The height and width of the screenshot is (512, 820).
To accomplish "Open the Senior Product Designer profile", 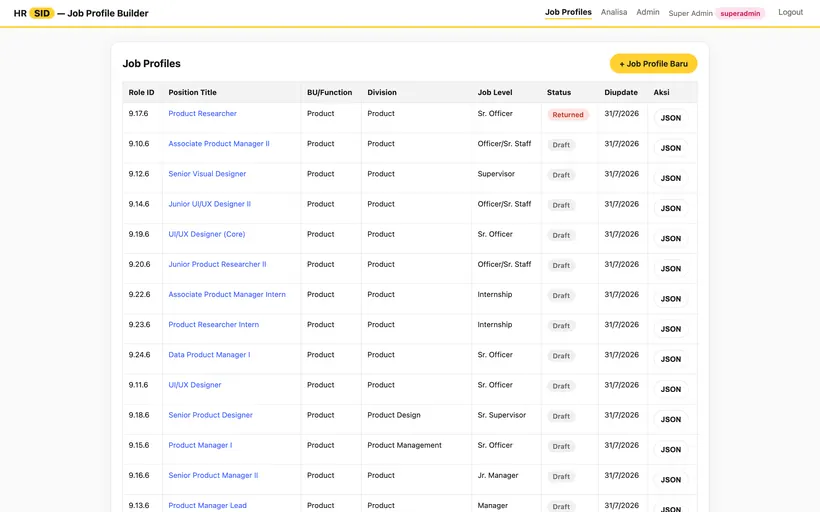I will coord(210,415).
